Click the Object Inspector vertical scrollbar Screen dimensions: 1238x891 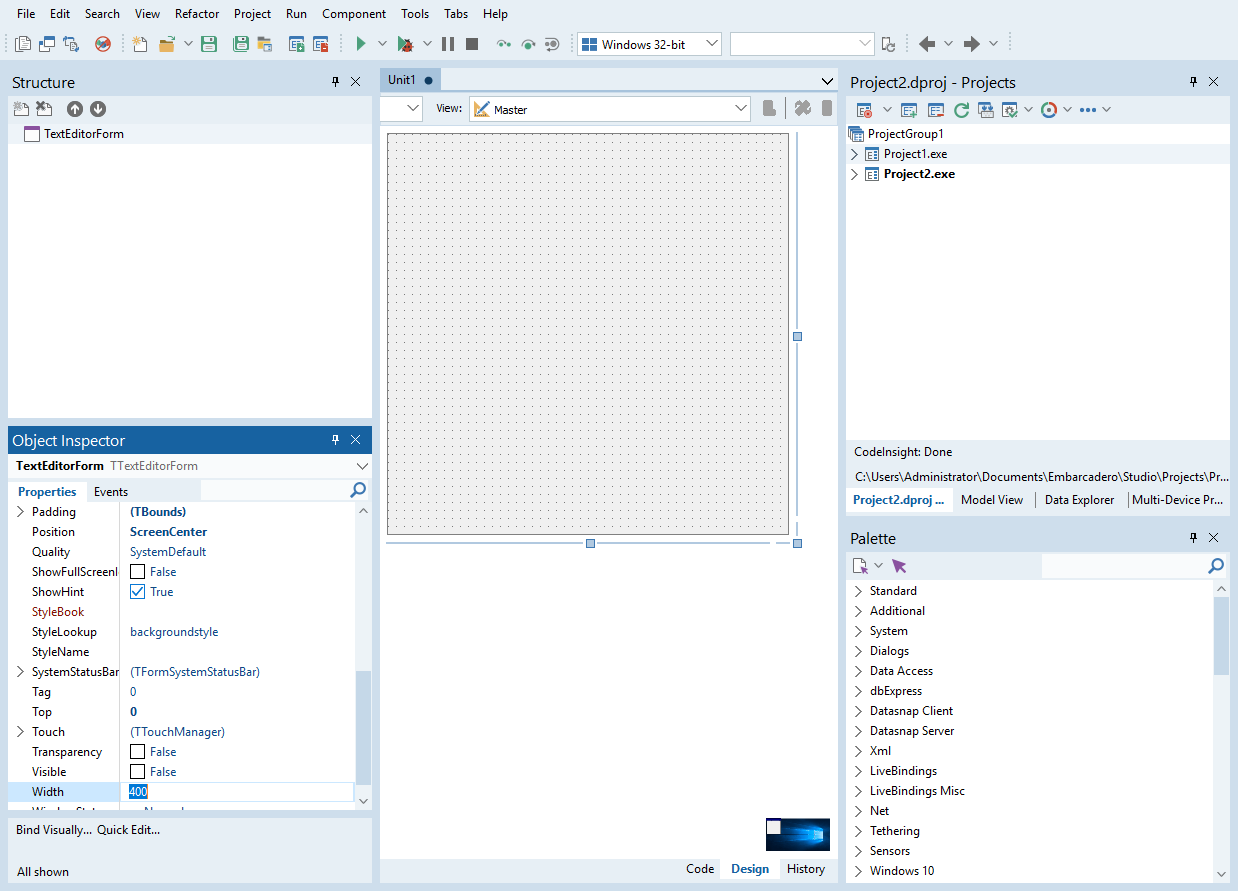[363, 655]
